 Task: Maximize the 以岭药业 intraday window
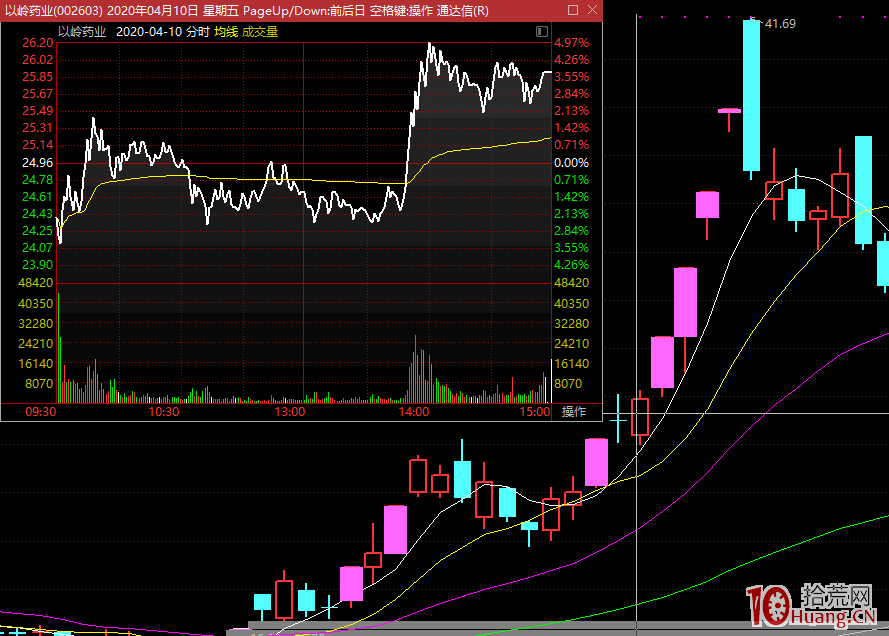click(x=573, y=10)
